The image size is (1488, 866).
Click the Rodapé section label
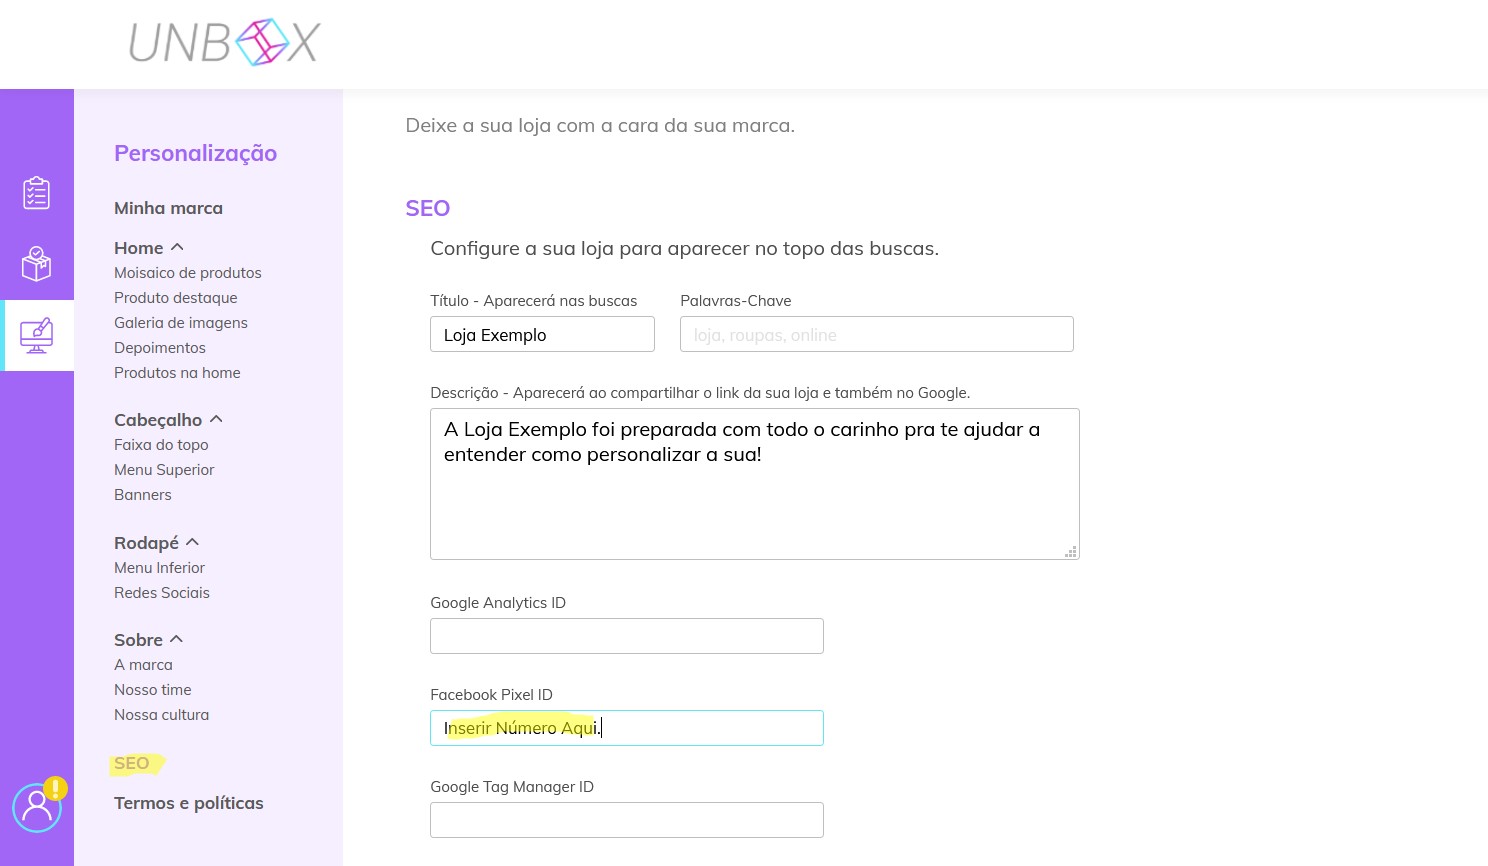(x=146, y=543)
